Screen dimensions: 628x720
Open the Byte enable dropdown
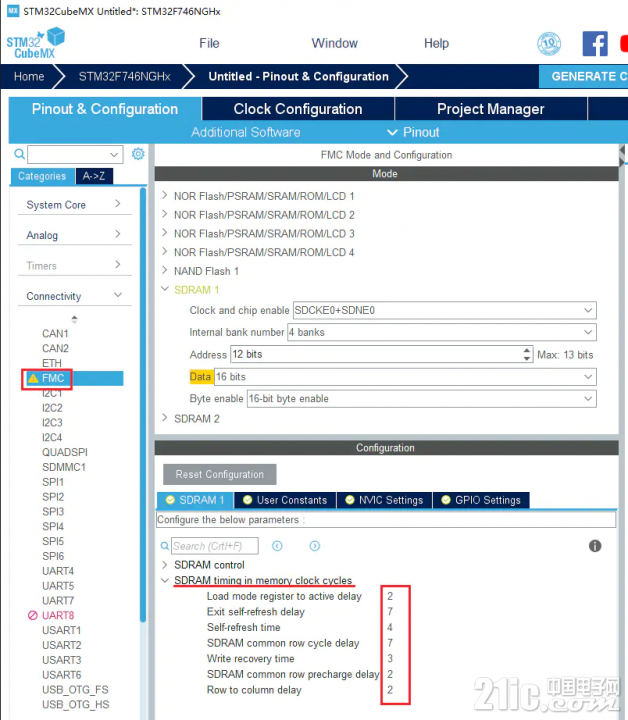click(421, 399)
